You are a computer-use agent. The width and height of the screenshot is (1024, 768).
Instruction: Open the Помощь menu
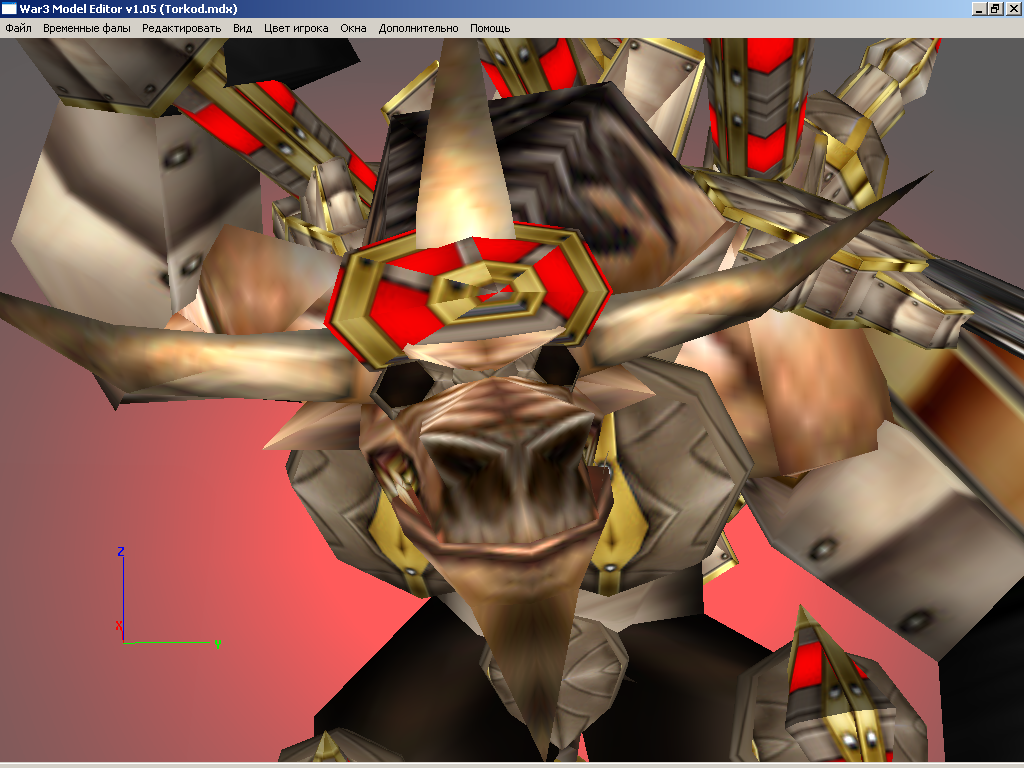pyautogui.click(x=490, y=28)
